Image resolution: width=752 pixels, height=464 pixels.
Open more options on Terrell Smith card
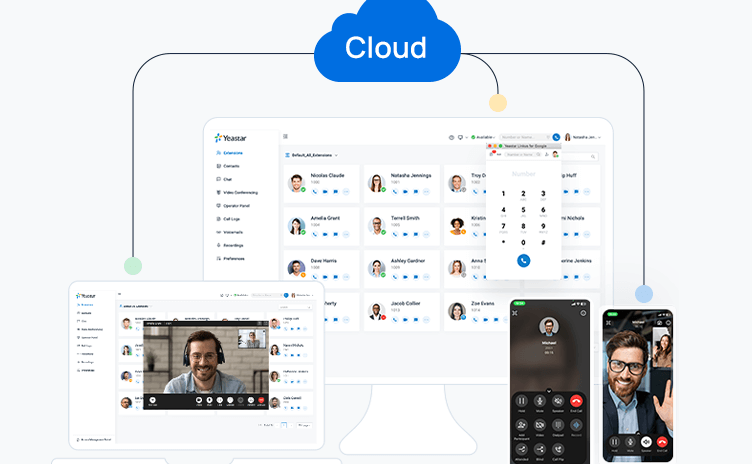426,234
